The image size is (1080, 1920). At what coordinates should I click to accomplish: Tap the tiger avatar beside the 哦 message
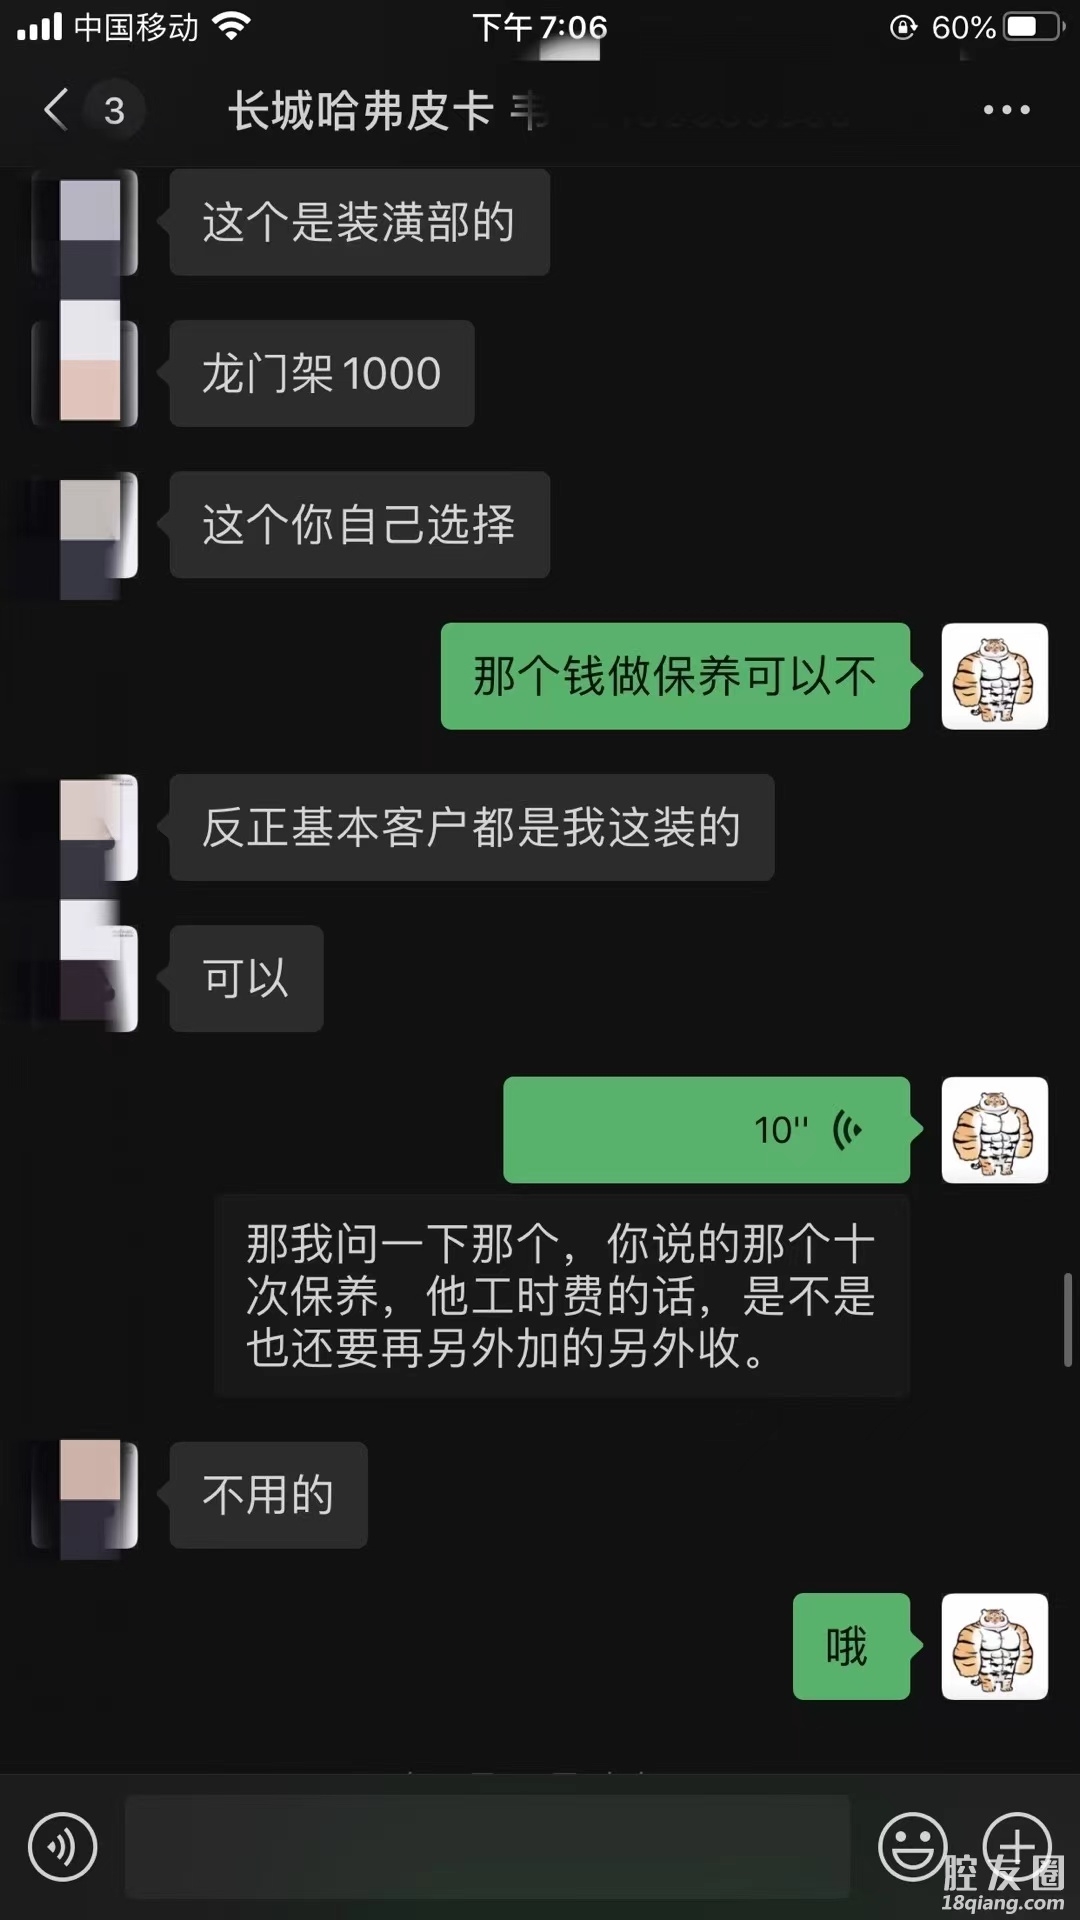(x=994, y=1646)
